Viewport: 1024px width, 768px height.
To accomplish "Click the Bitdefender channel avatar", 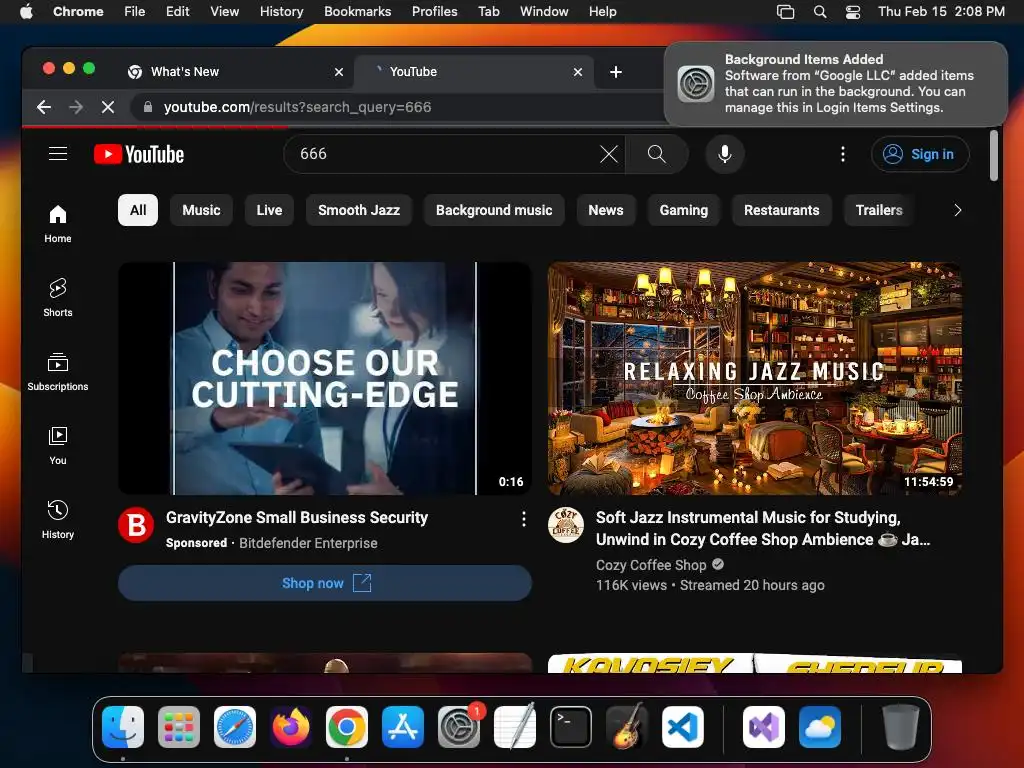I will point(136,525).
